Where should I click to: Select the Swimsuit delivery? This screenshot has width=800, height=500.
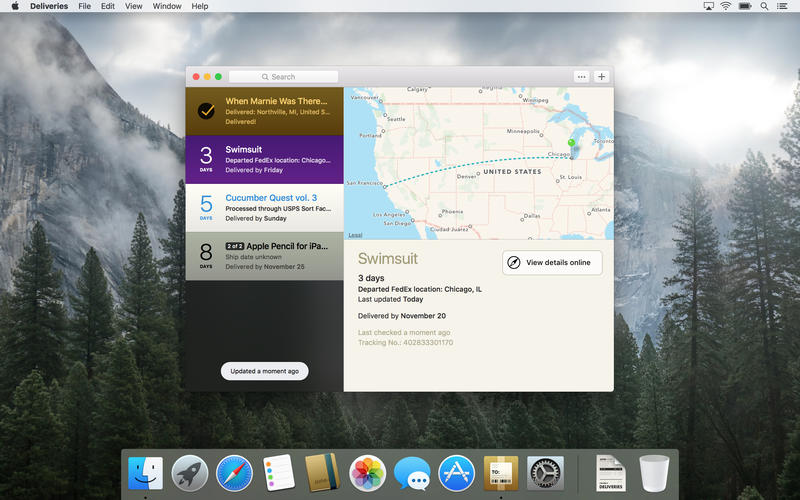click(264, 159)
